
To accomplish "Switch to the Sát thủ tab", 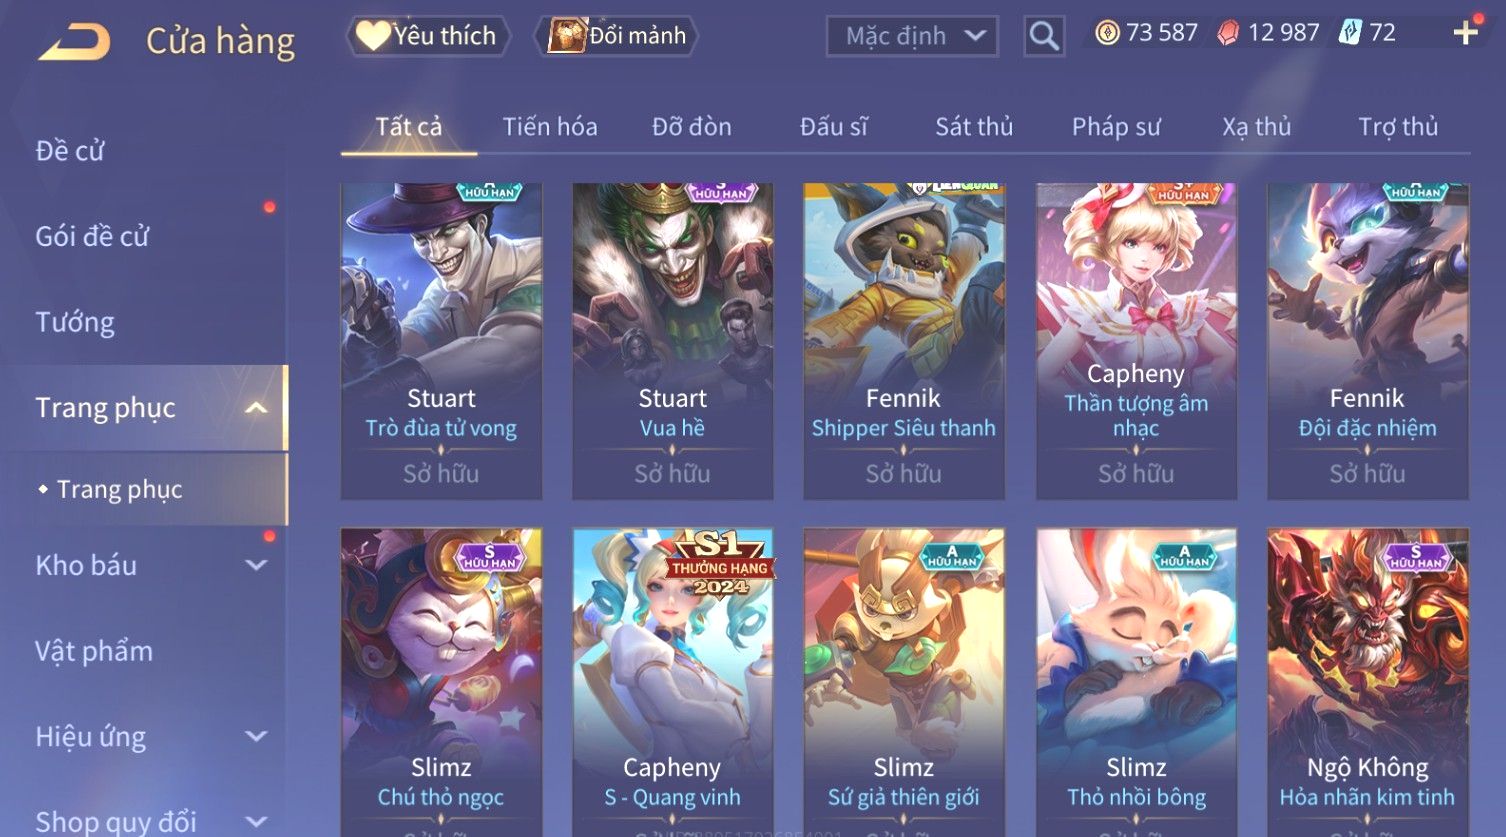I will click(974, 127).
